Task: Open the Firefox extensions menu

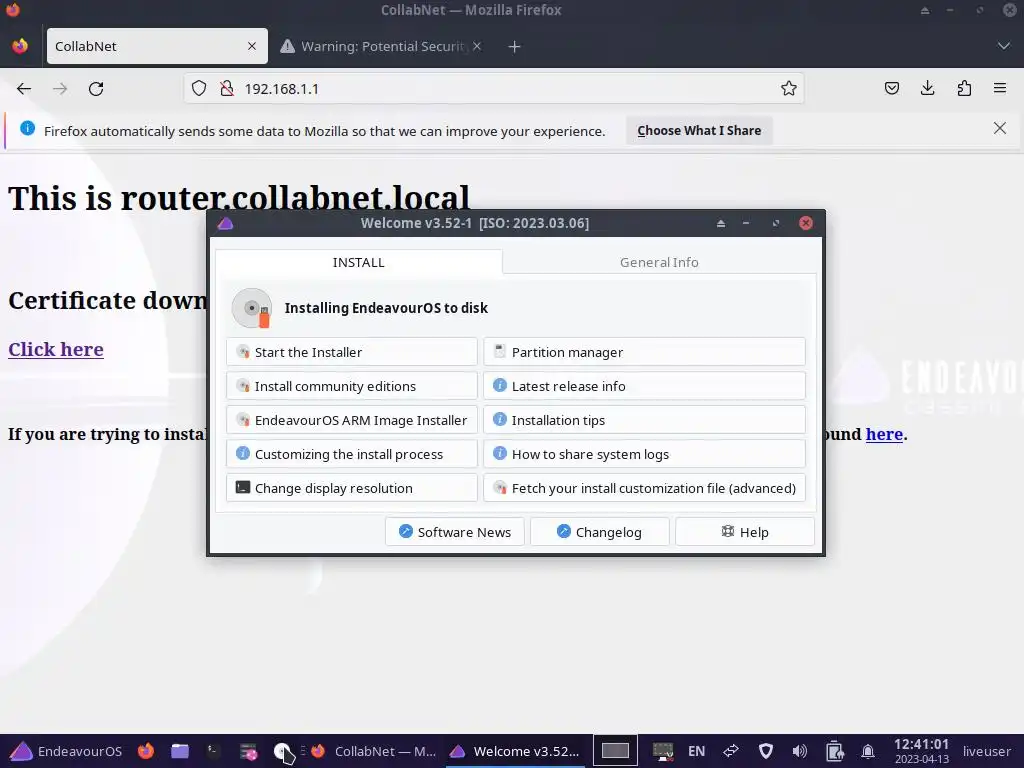Action: click(x=964, y=88)
